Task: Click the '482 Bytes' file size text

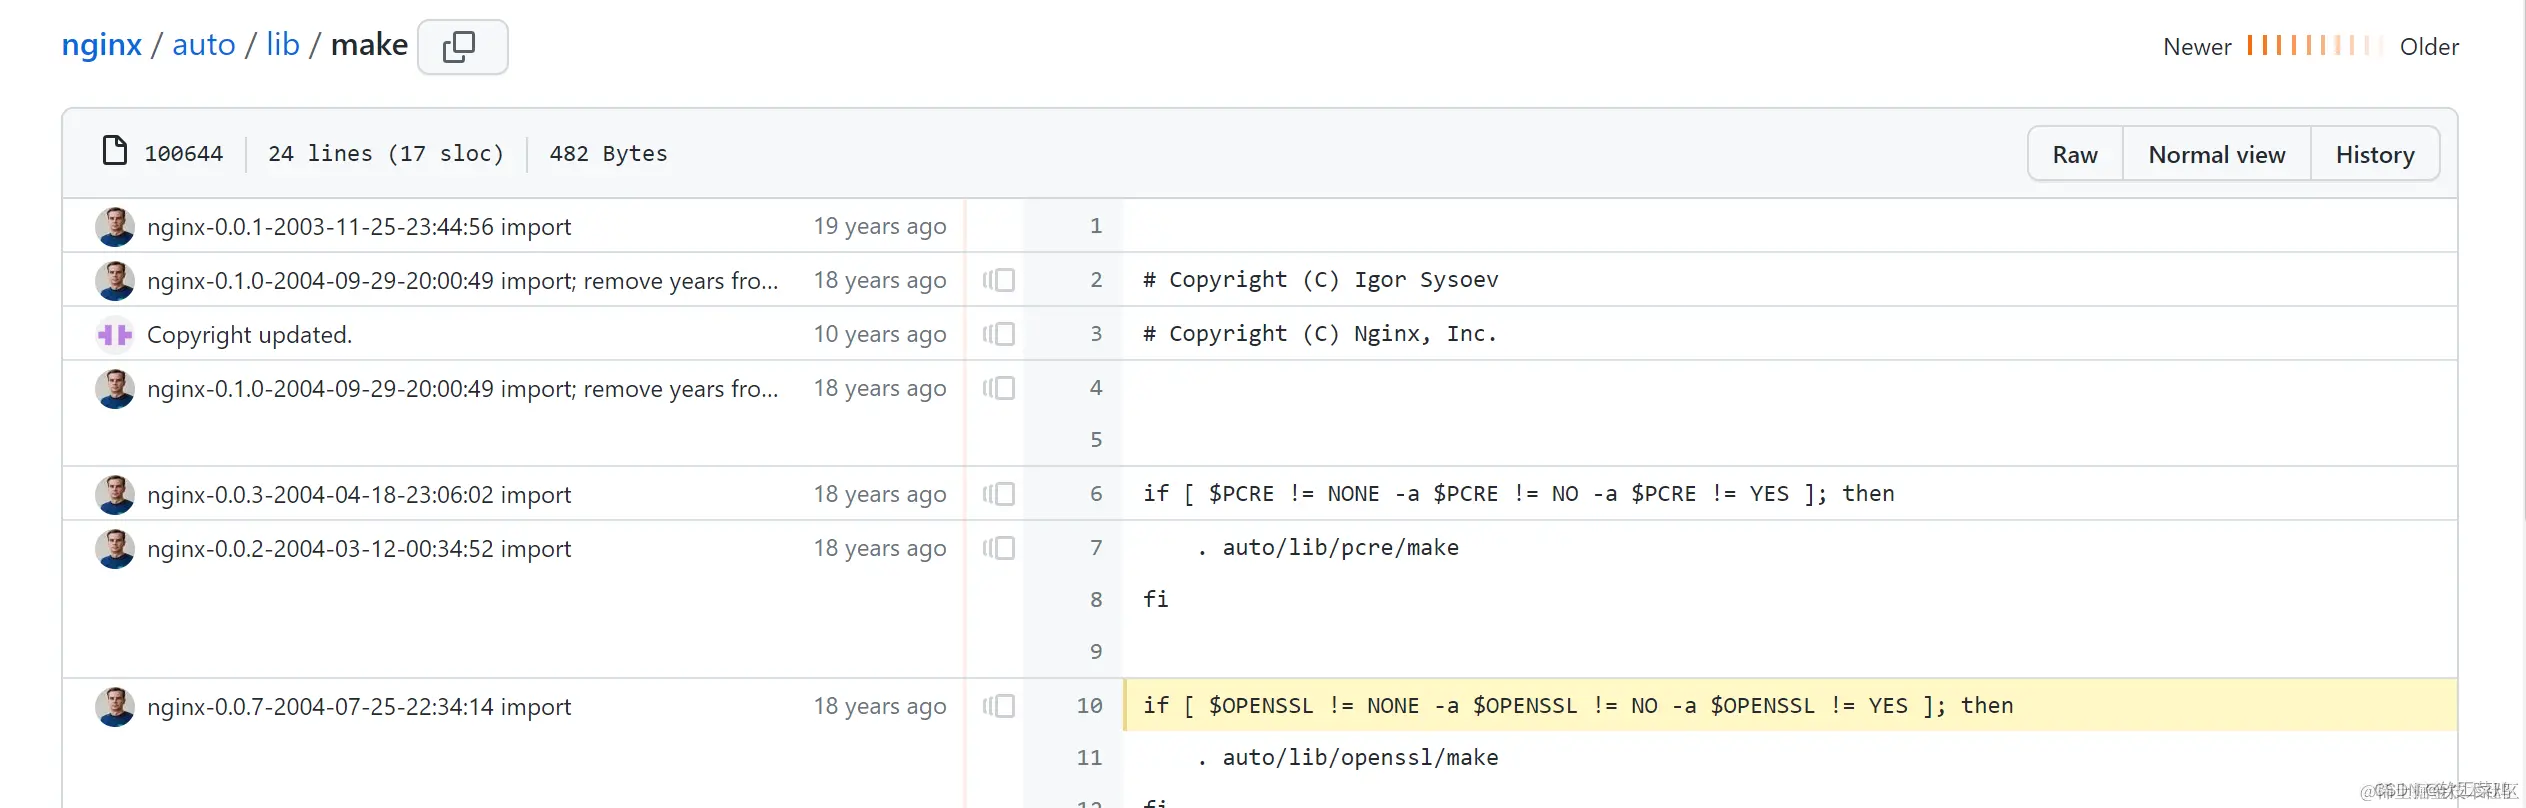Action: (x=608, y=154)
